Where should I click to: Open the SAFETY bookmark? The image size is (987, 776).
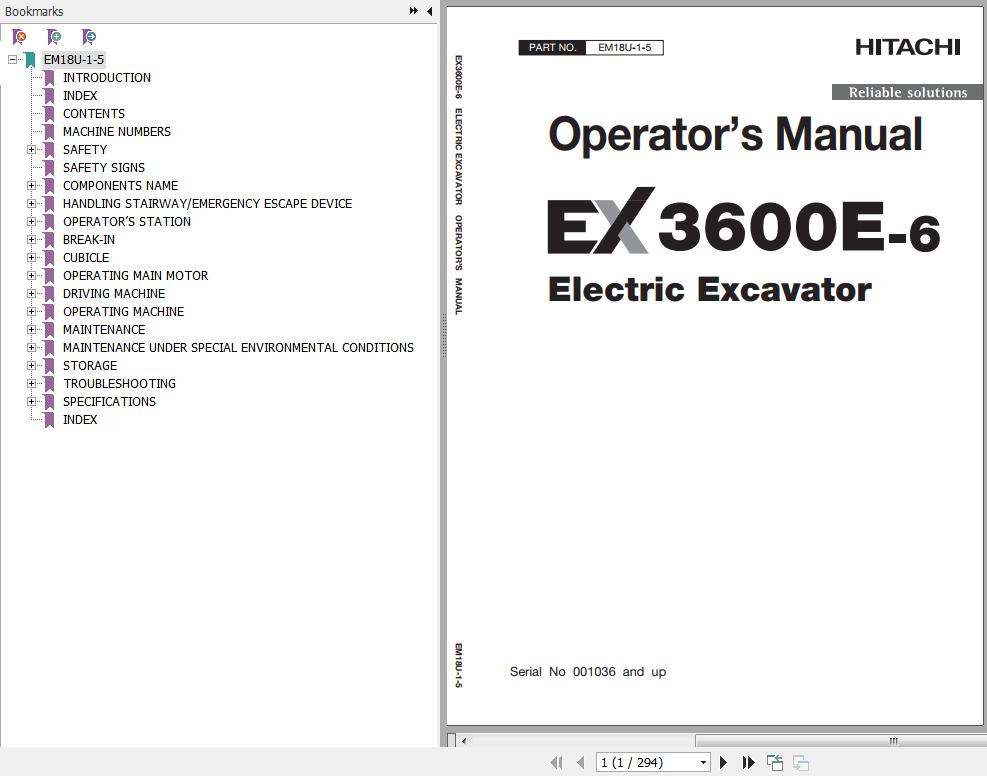(x=85, y=150)
